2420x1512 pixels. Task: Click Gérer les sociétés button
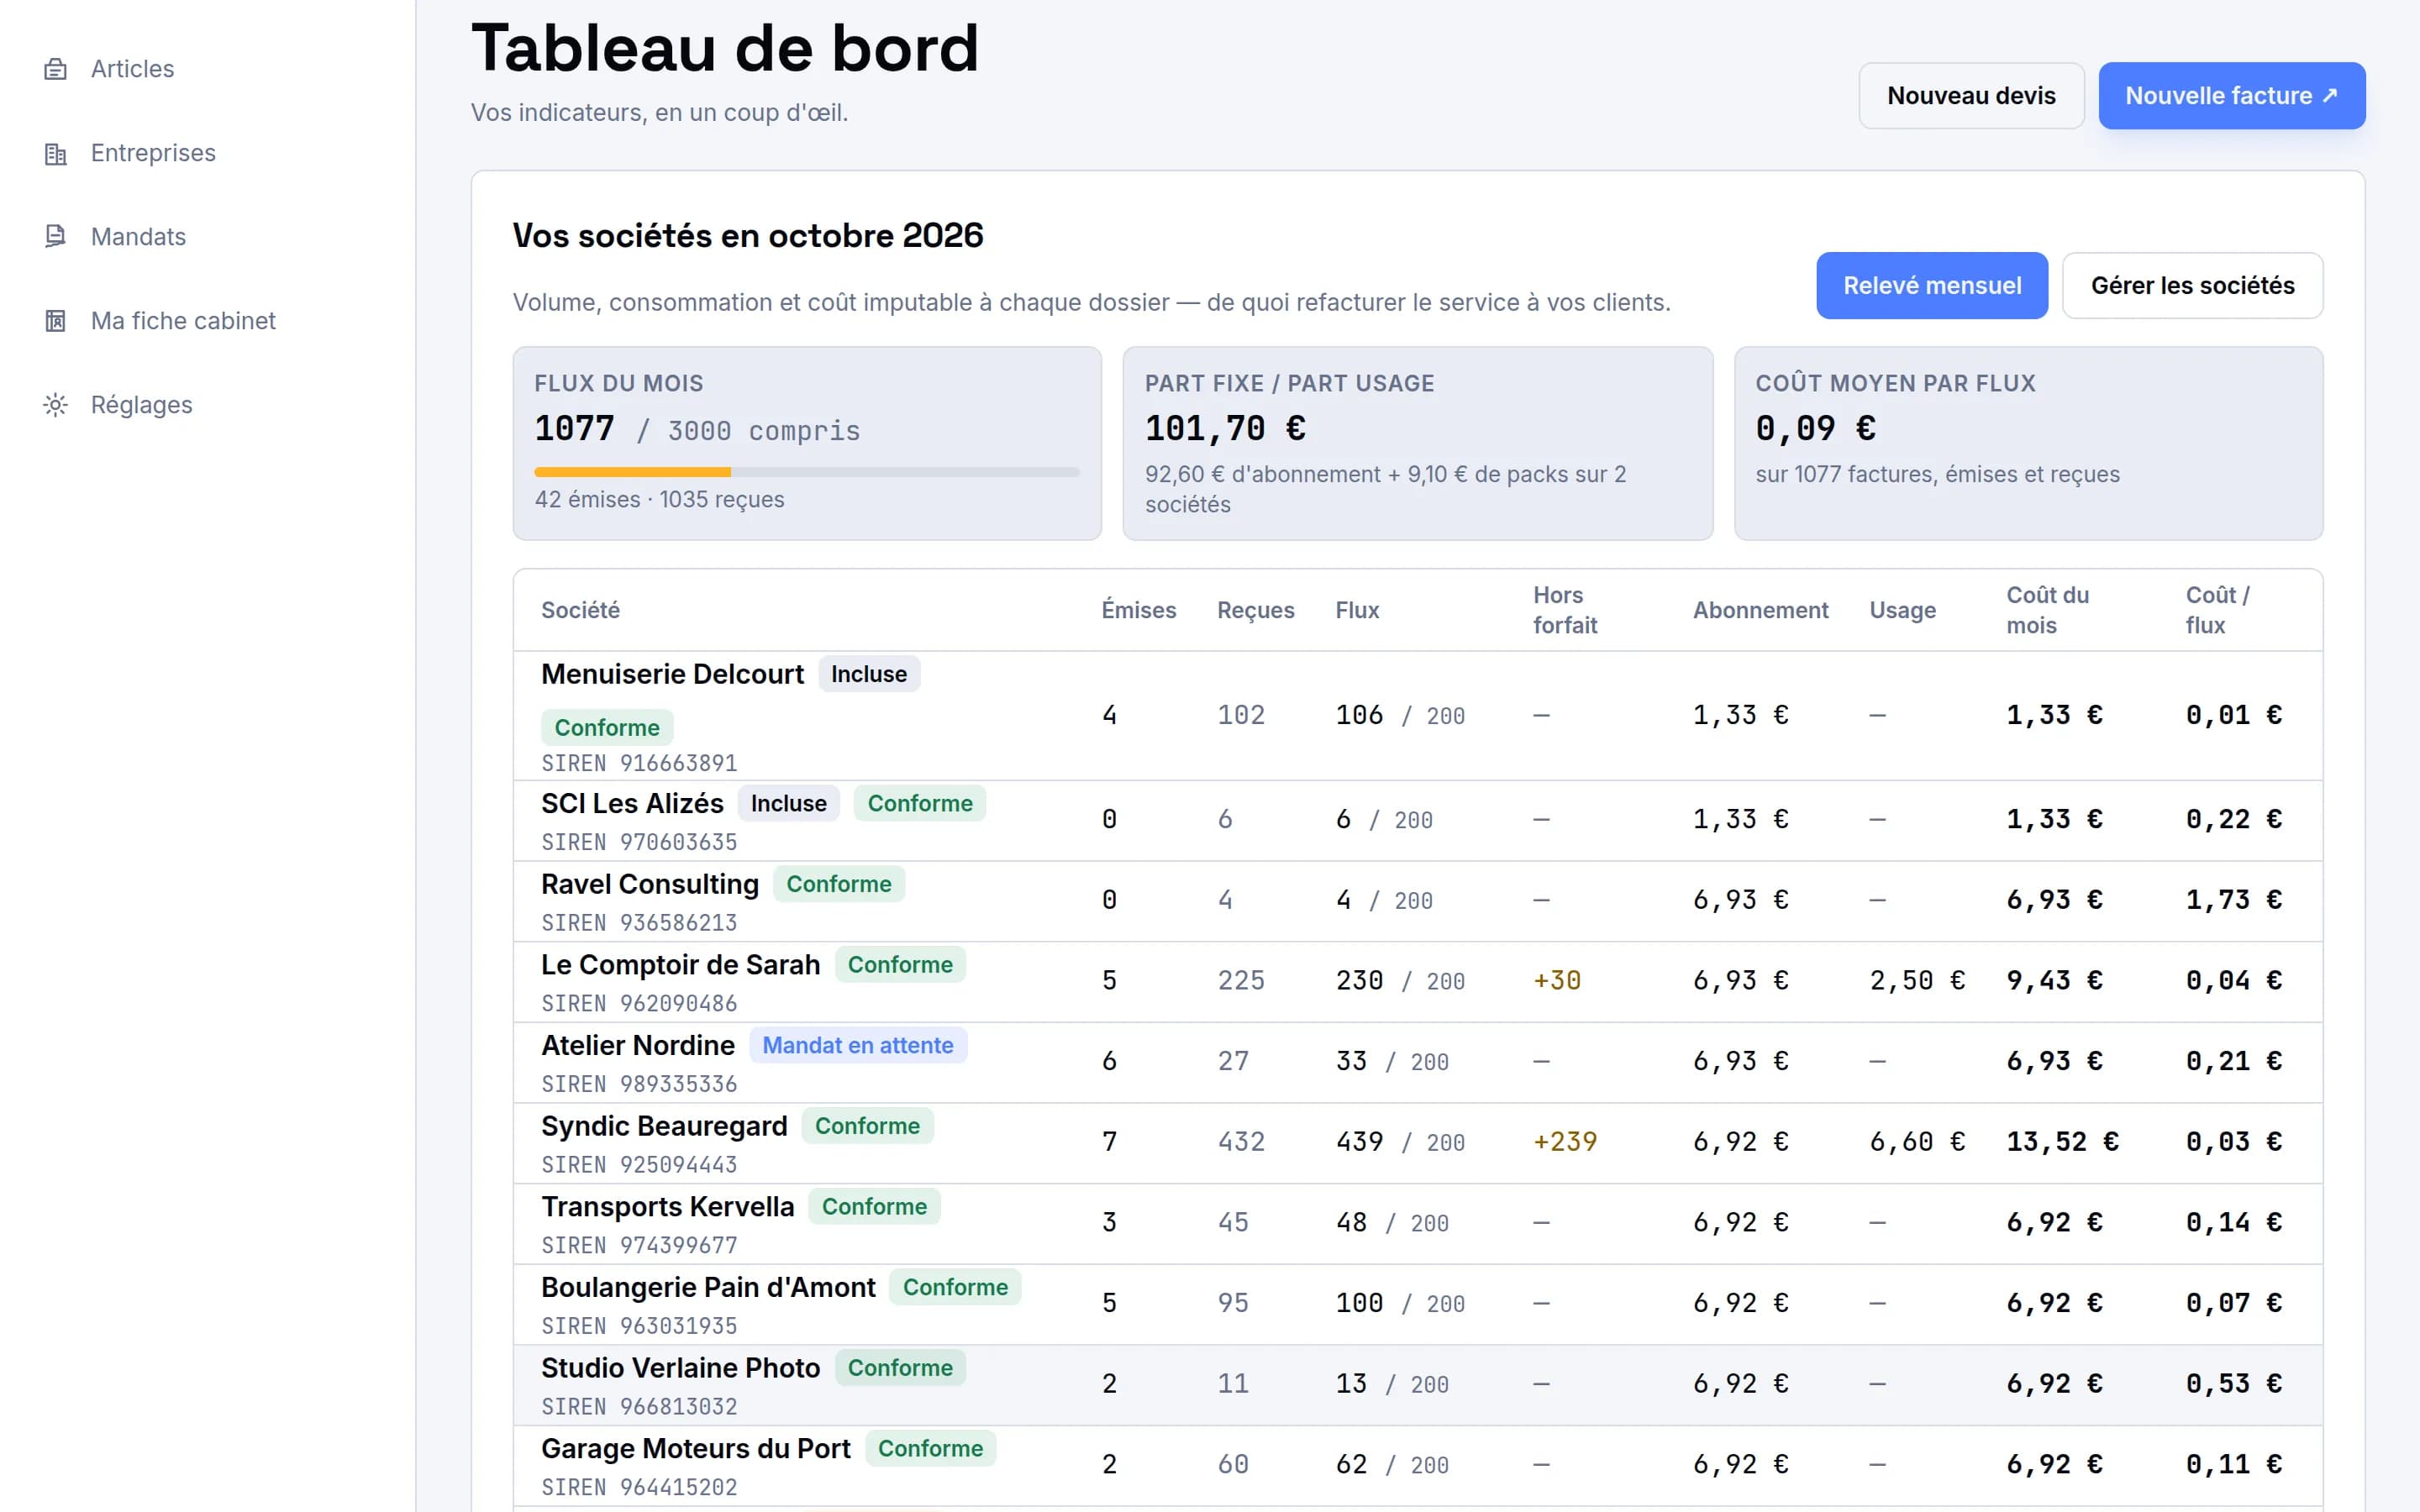(x=2192, y=286)
